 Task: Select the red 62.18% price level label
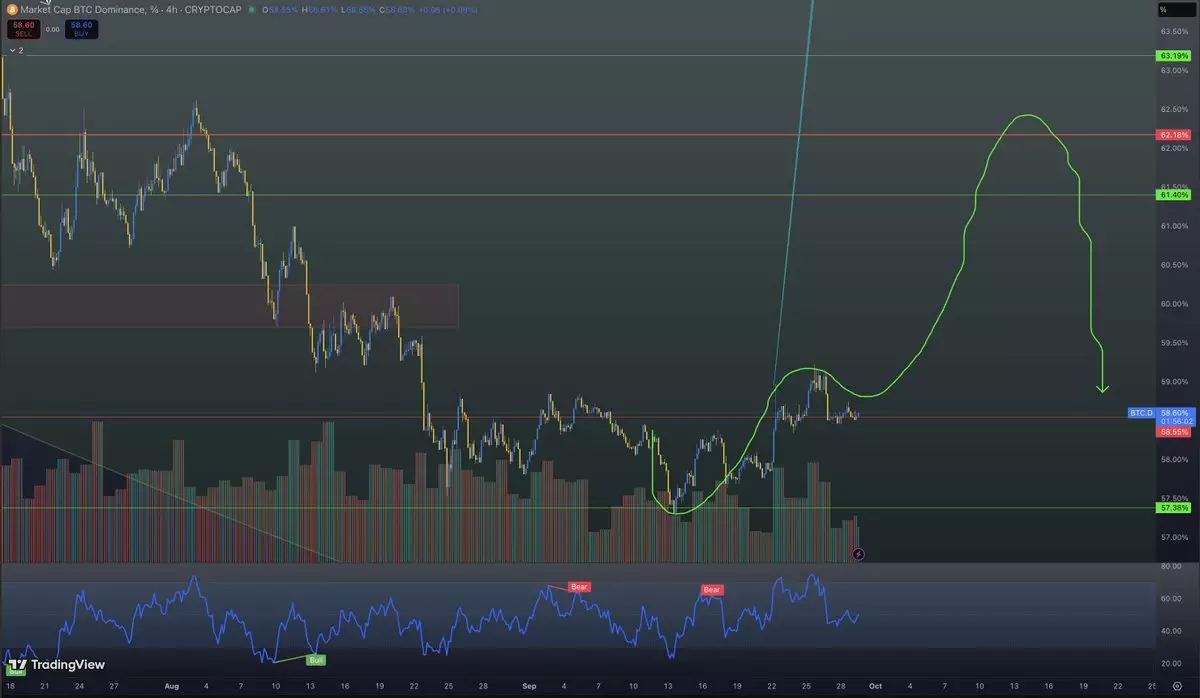[1173, 135]
